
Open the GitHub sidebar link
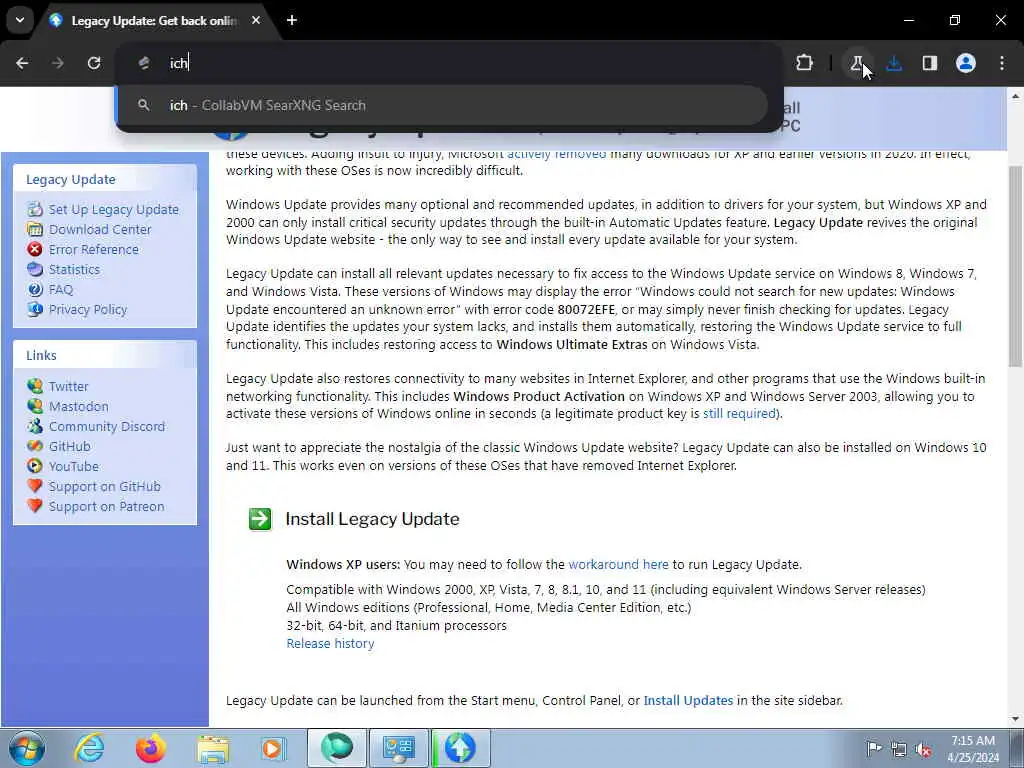click(69, 447)
